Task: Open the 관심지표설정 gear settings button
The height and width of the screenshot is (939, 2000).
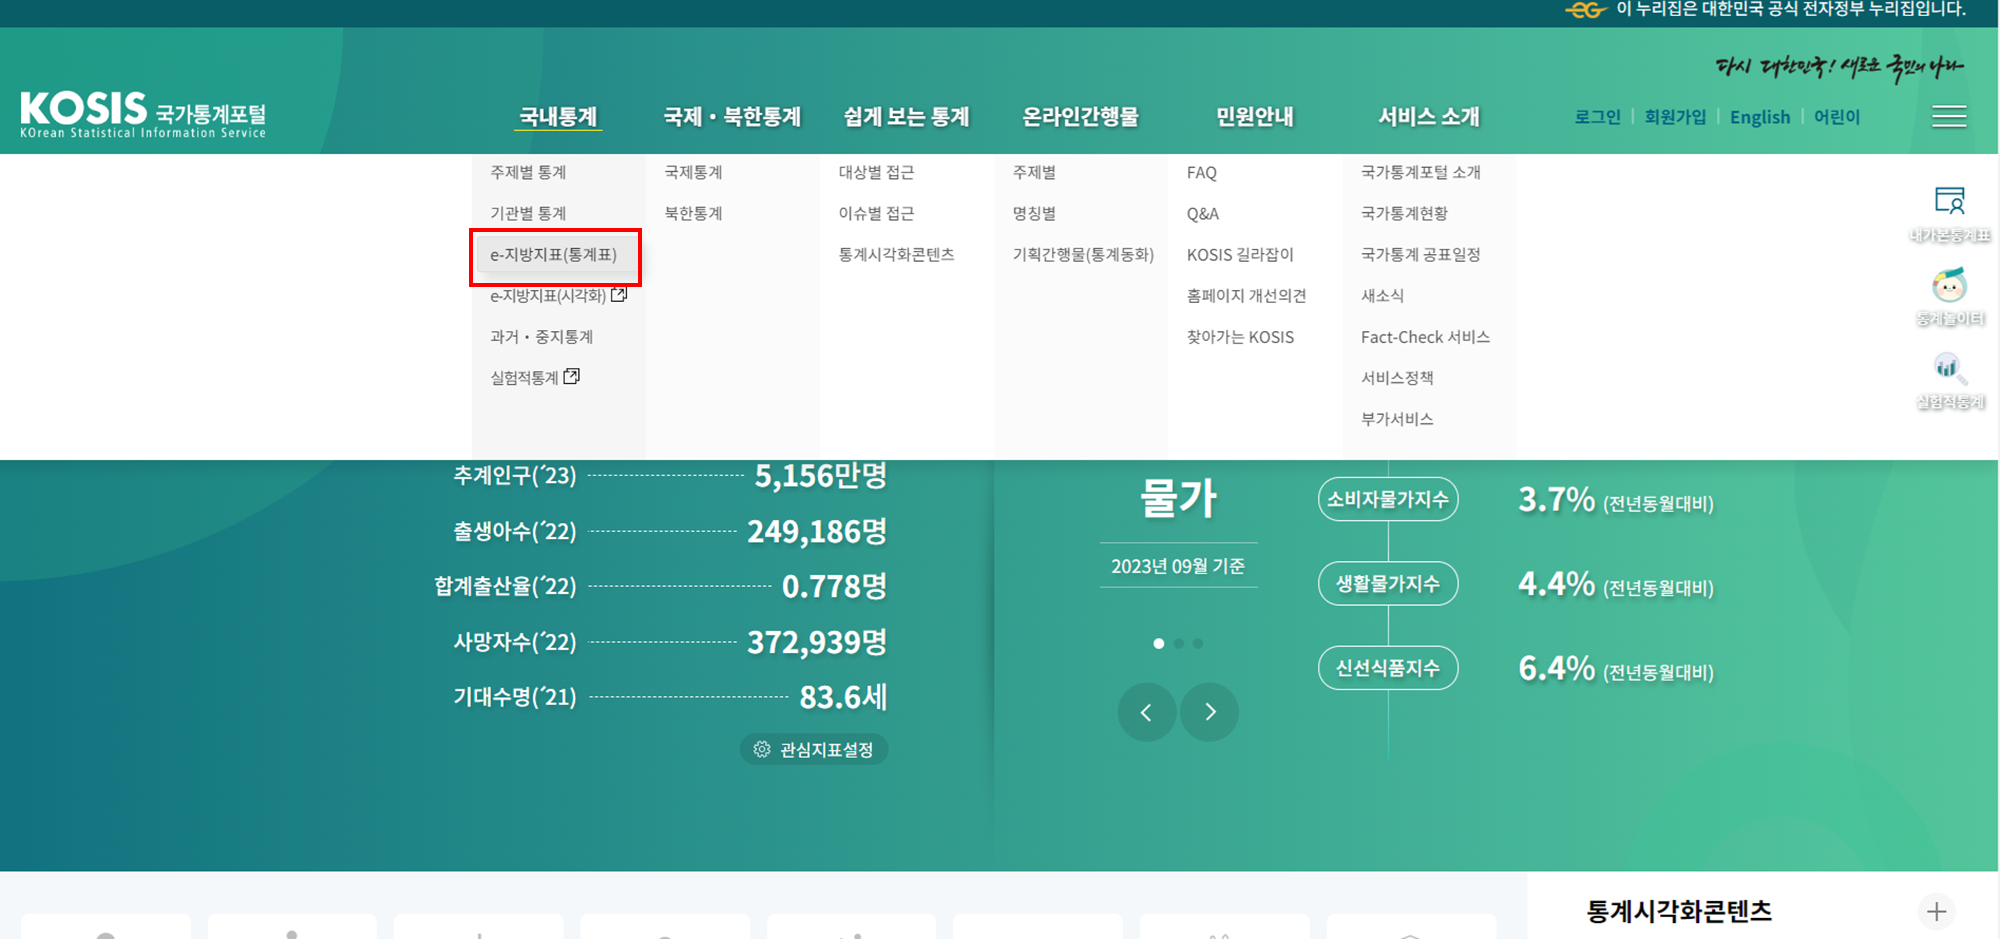Action: [813, 748]
